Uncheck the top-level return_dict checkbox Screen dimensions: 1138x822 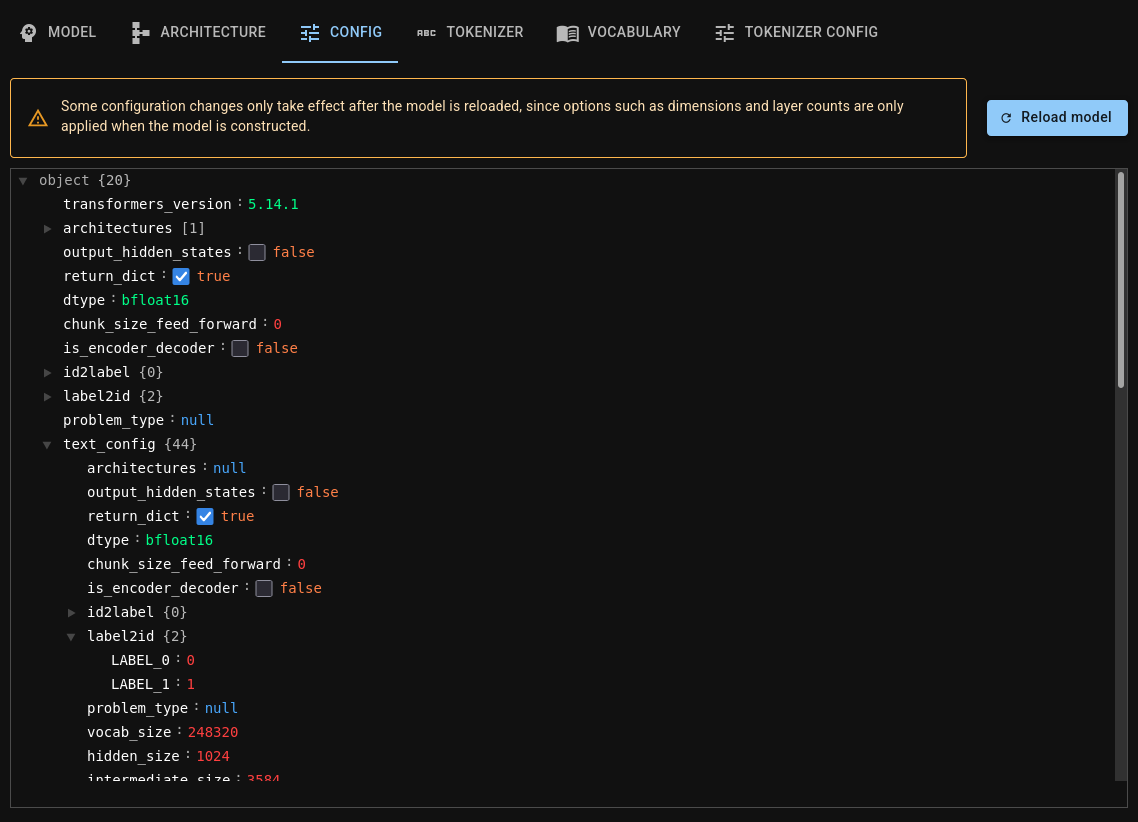(x=181, y=276)
